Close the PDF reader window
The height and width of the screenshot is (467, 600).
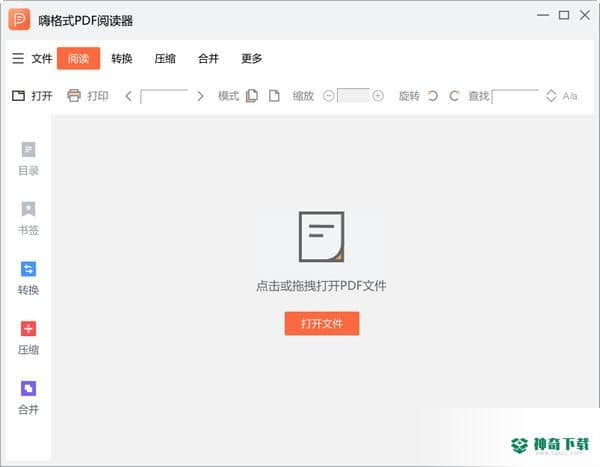point(585,15)
